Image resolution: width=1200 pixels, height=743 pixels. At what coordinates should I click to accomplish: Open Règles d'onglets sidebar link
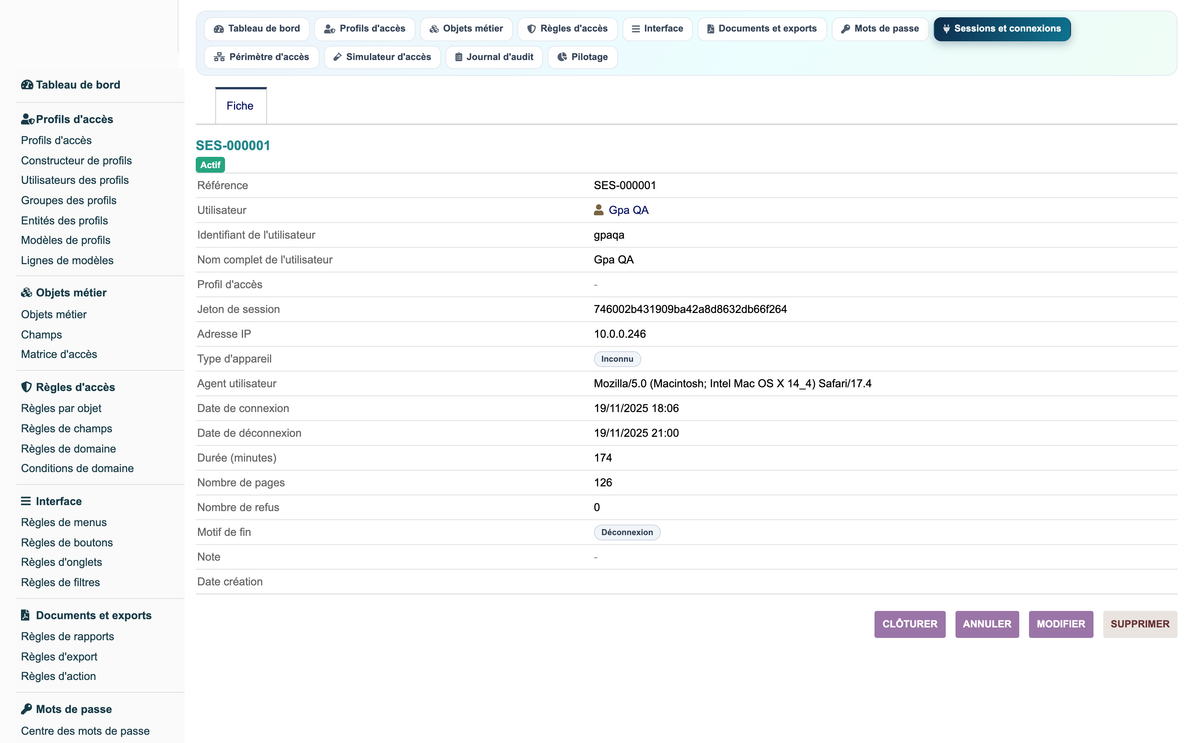[61, 562]
